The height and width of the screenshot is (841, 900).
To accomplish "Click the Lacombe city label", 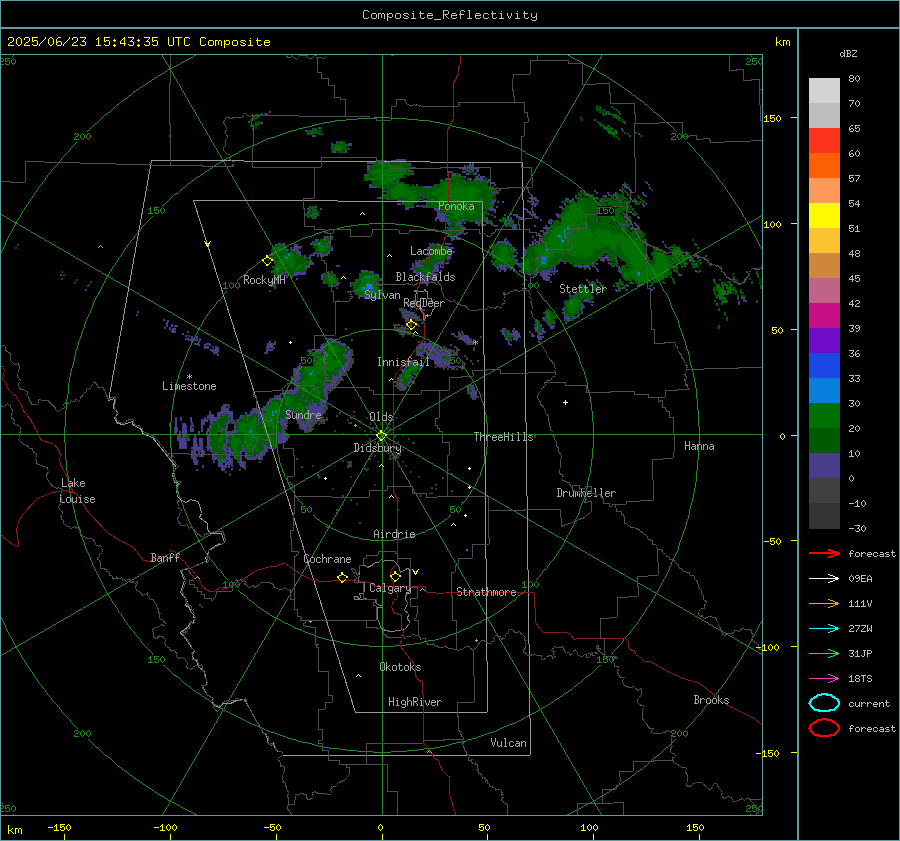I will coord(431,251).
